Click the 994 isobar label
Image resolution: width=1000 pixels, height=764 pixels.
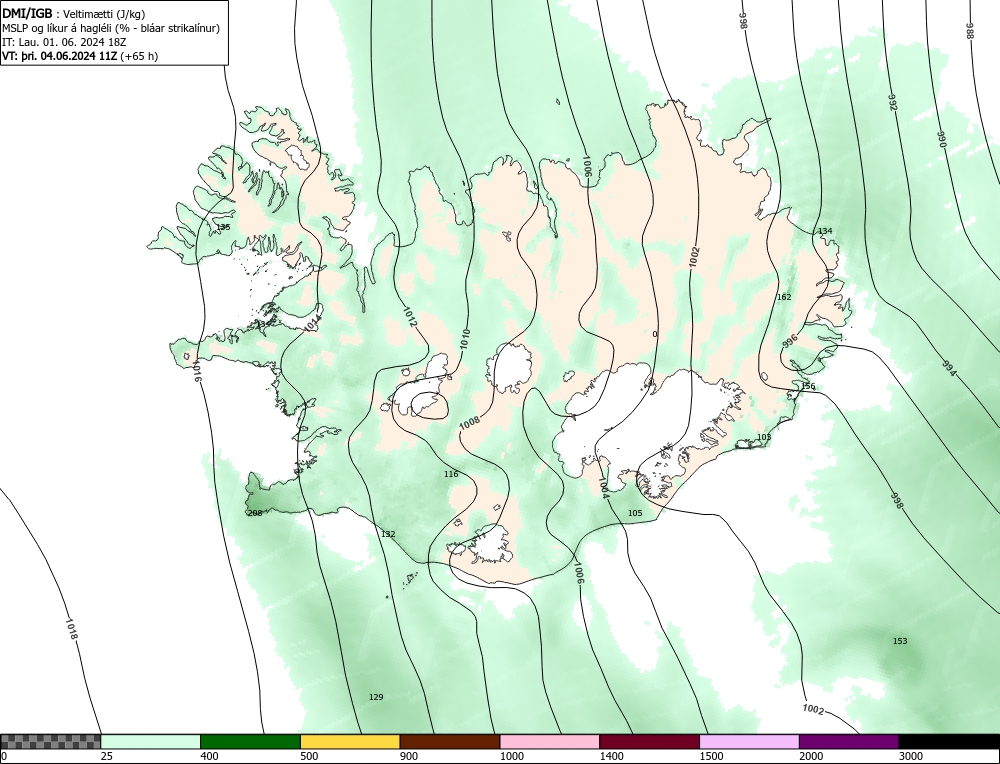point(949,369)
